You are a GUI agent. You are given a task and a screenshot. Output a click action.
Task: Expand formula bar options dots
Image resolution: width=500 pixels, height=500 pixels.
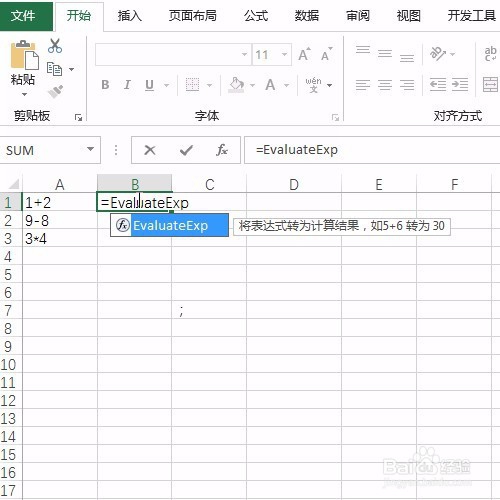pyautogui.click(x=116, y=150)
